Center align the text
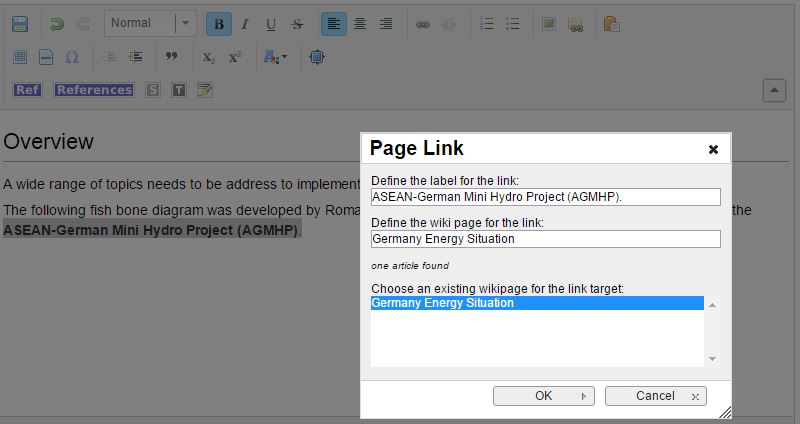The image size is (800, 424). tap(360, 24)
